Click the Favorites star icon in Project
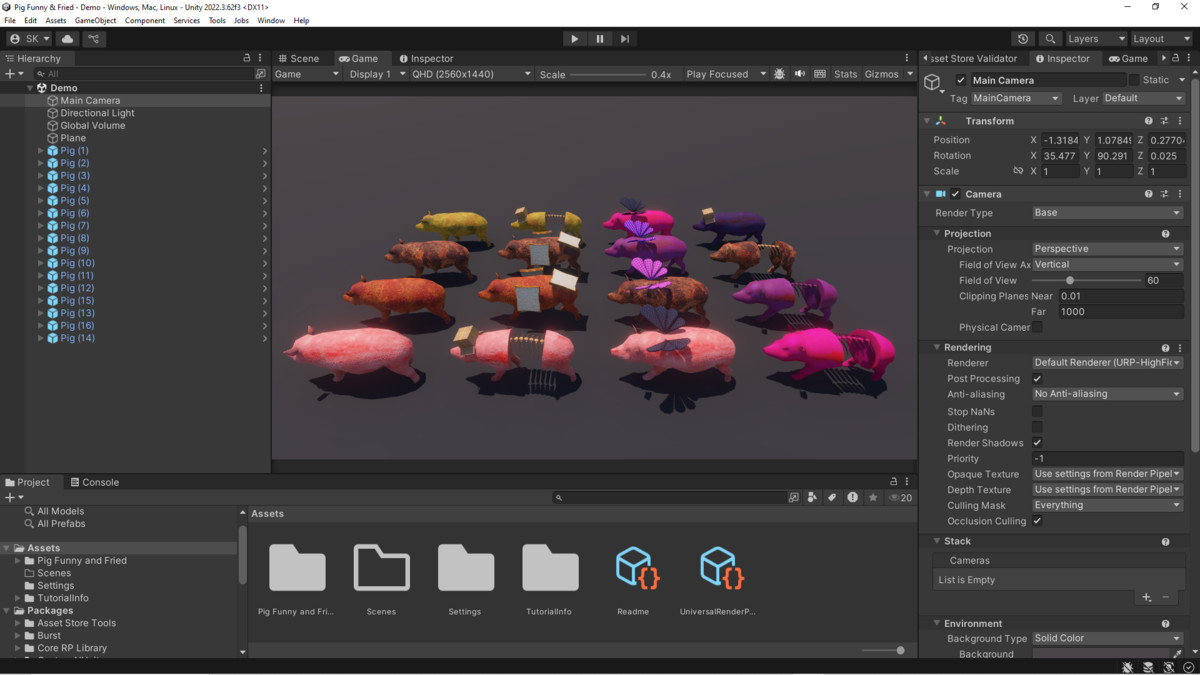The width and height of the screenshot is (1200, 675). coord(873,497)
